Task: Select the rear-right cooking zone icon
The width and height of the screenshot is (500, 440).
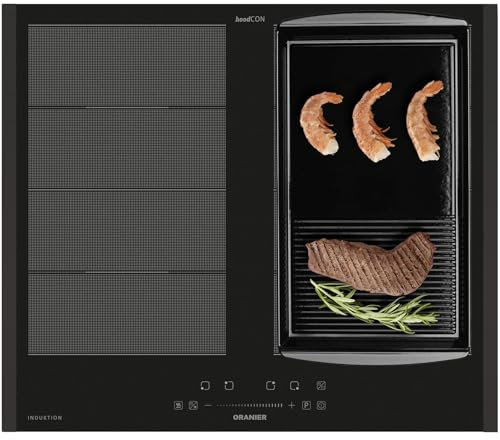Action: [270, 386]
